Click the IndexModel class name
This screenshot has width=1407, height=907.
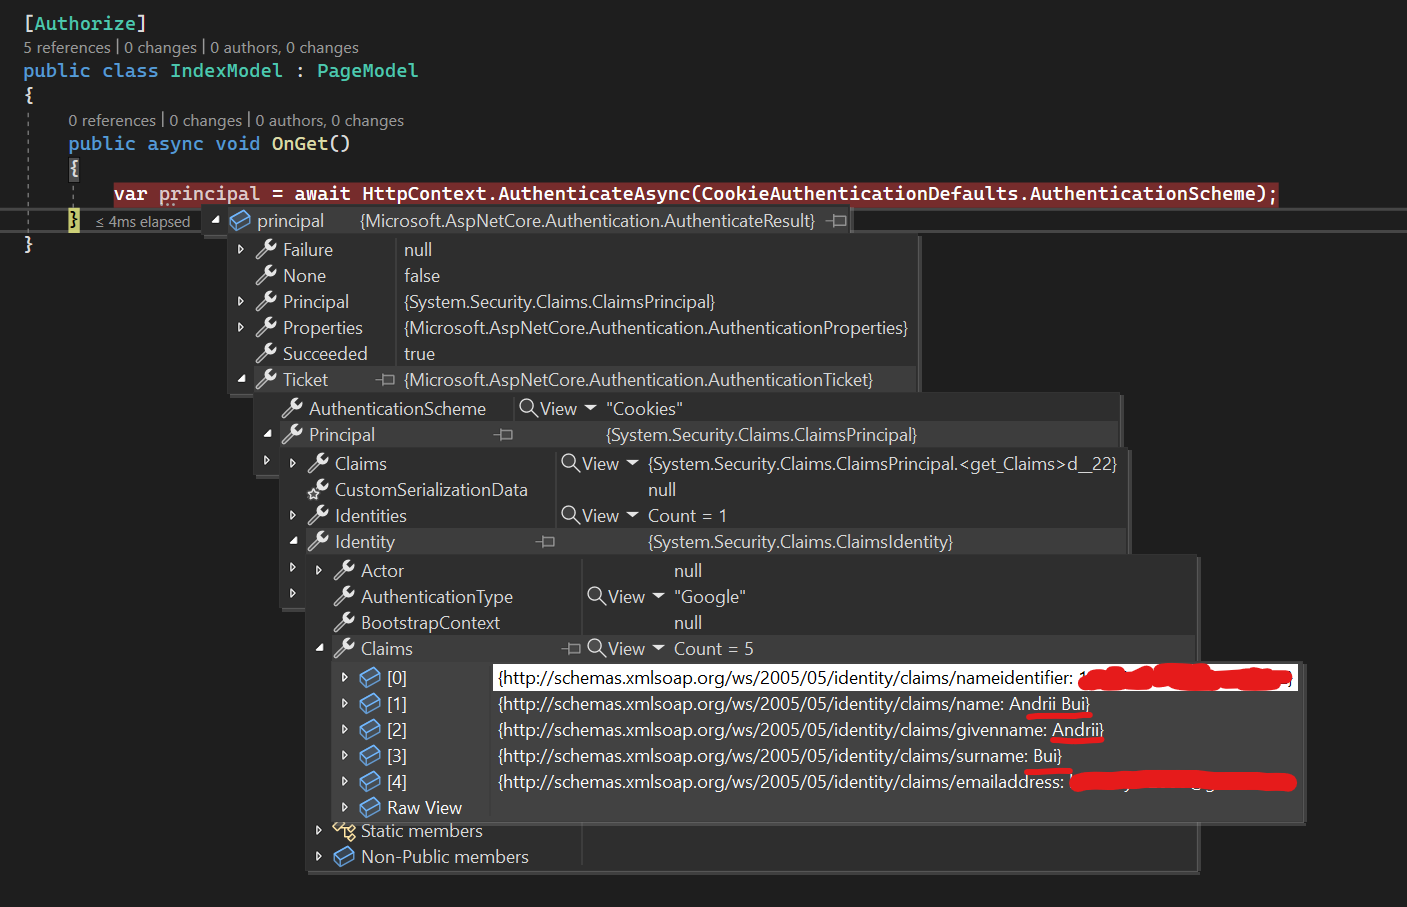pyautogui.click(x=226, y=70)
